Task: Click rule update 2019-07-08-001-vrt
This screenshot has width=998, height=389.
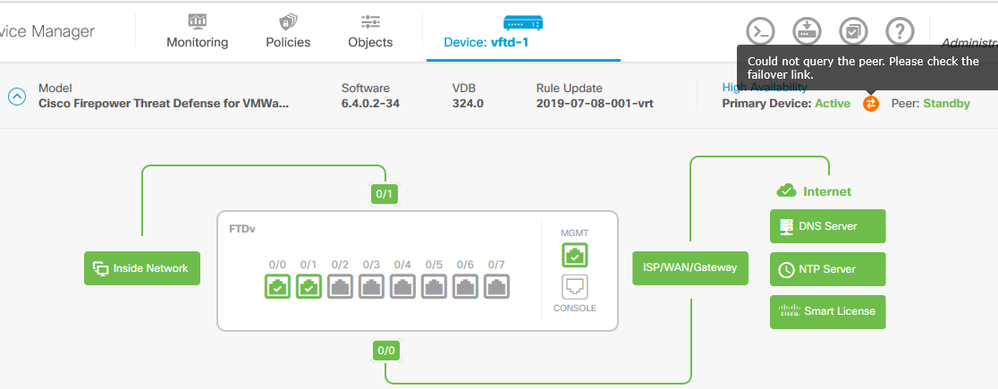Action: click(594, 103)
